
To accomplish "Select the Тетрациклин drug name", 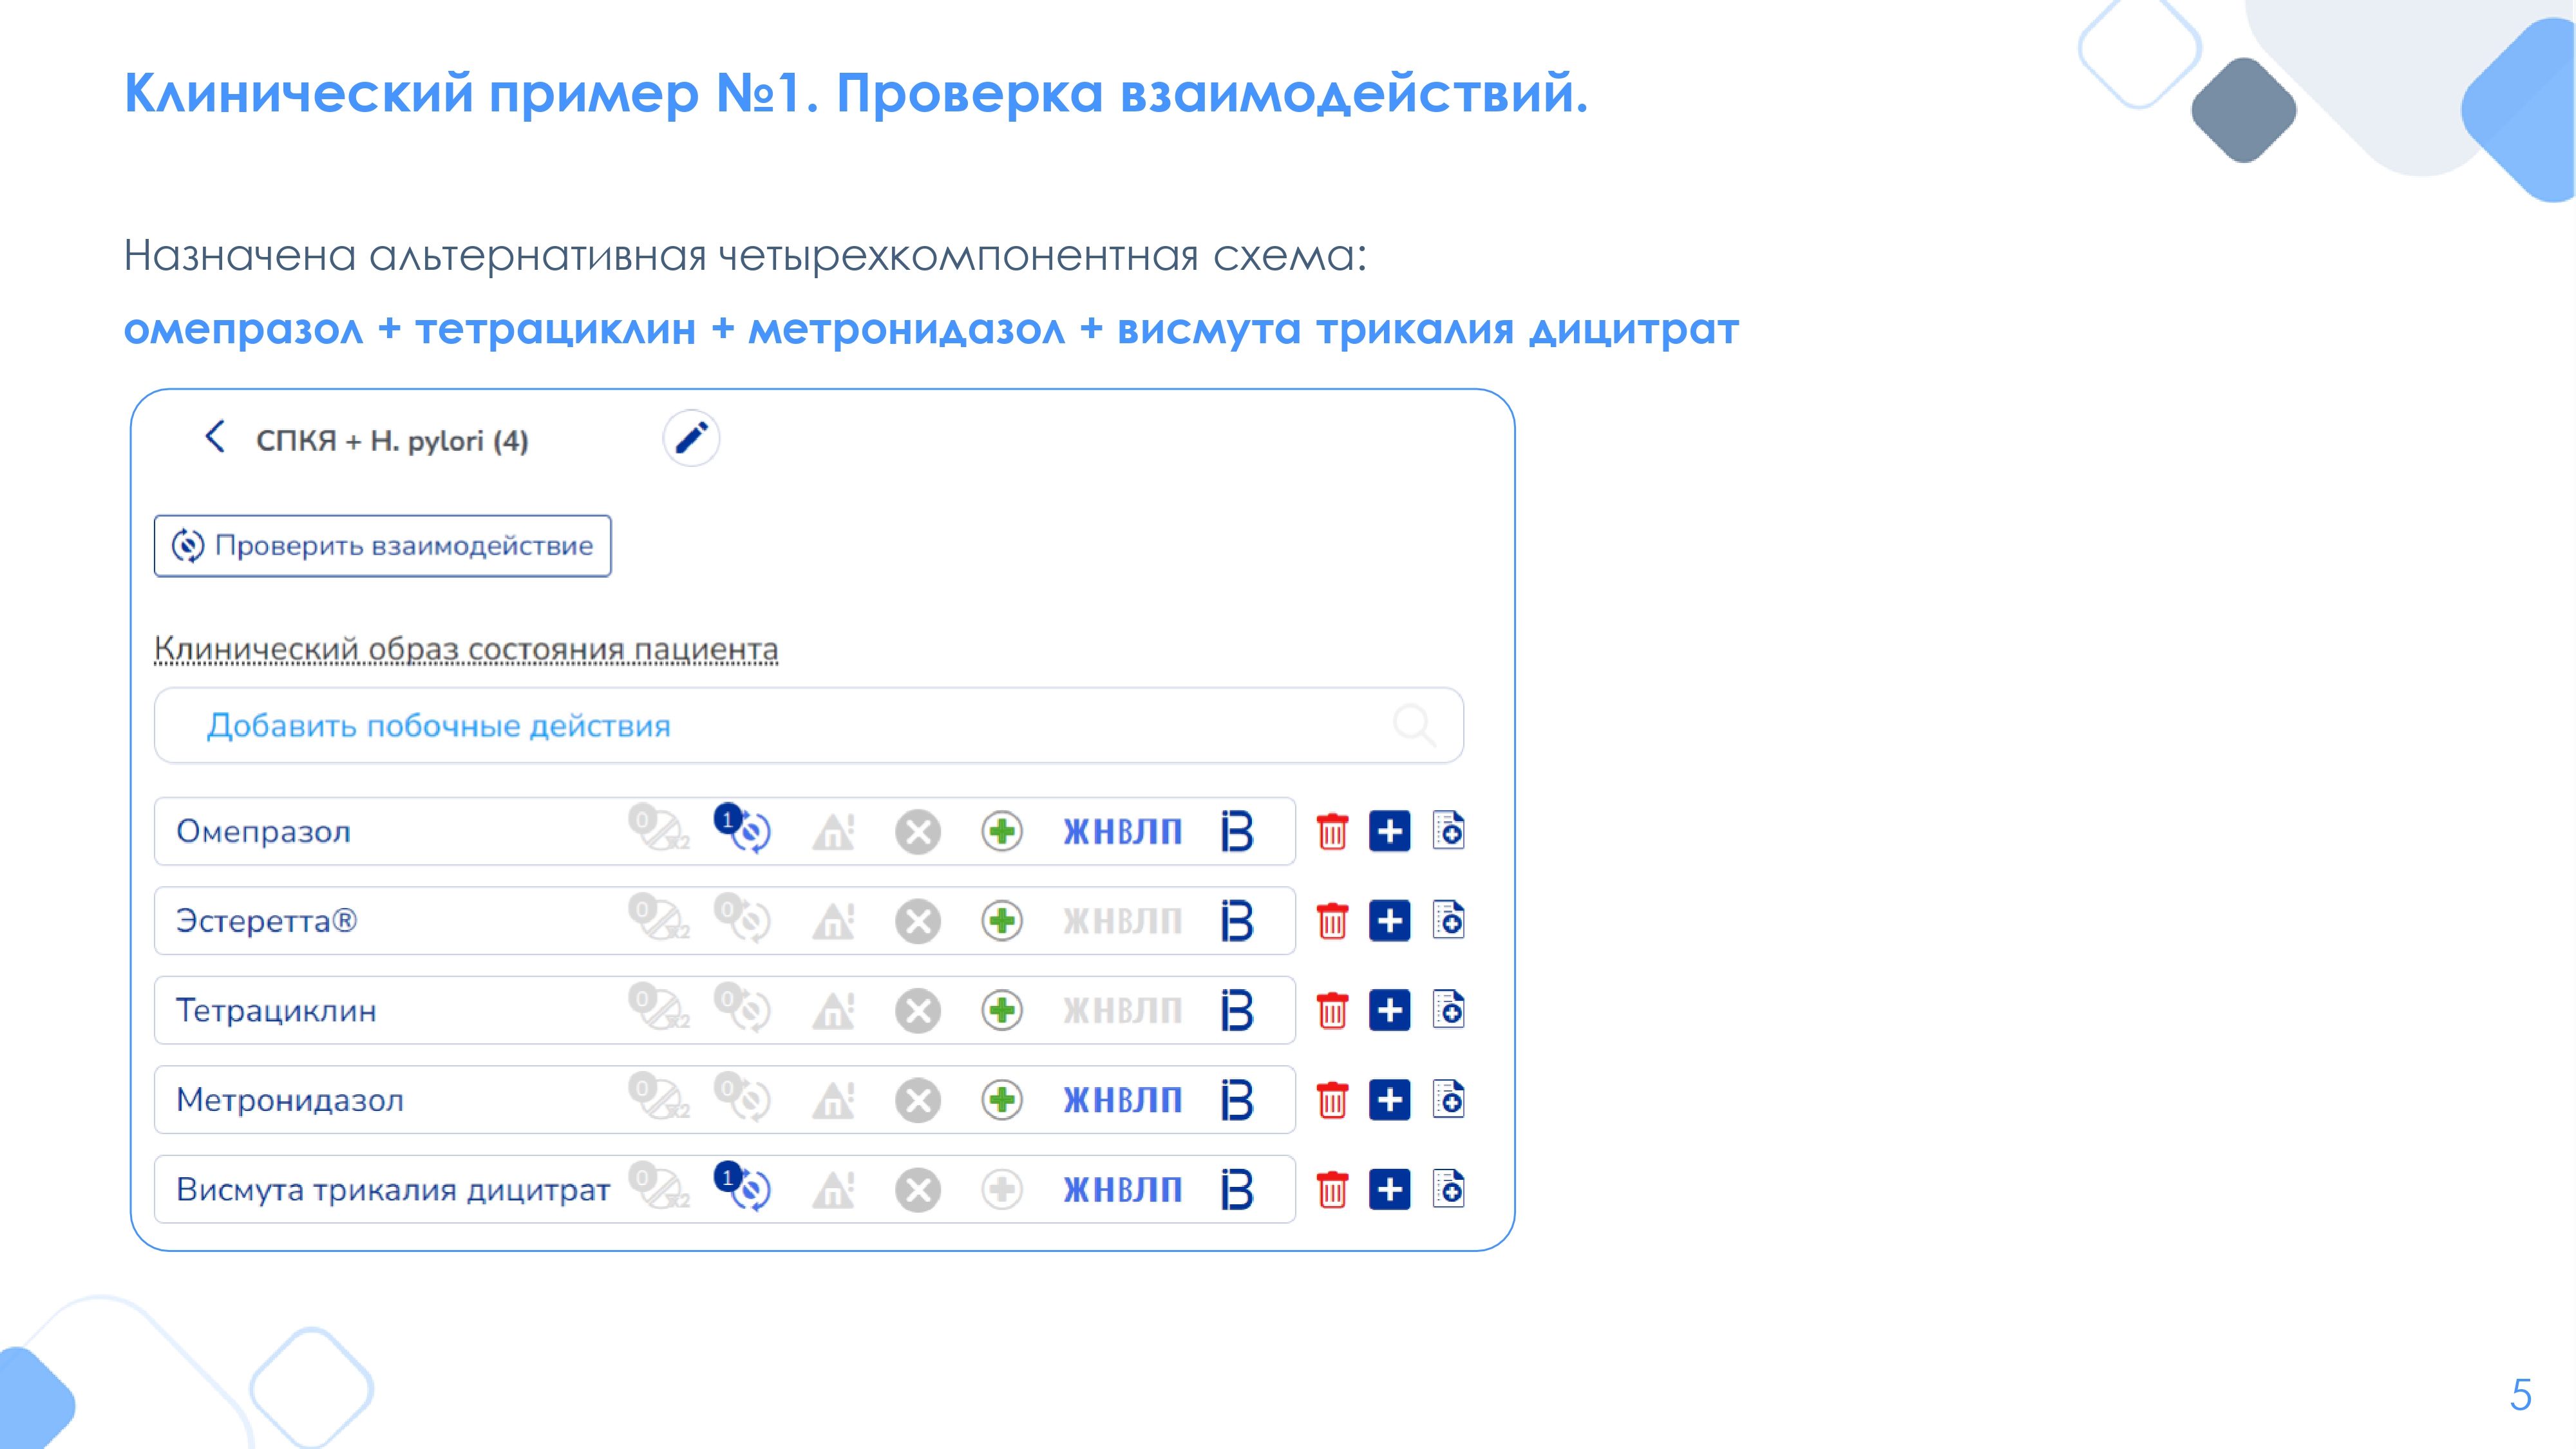I will click(x=277, y=1010).
